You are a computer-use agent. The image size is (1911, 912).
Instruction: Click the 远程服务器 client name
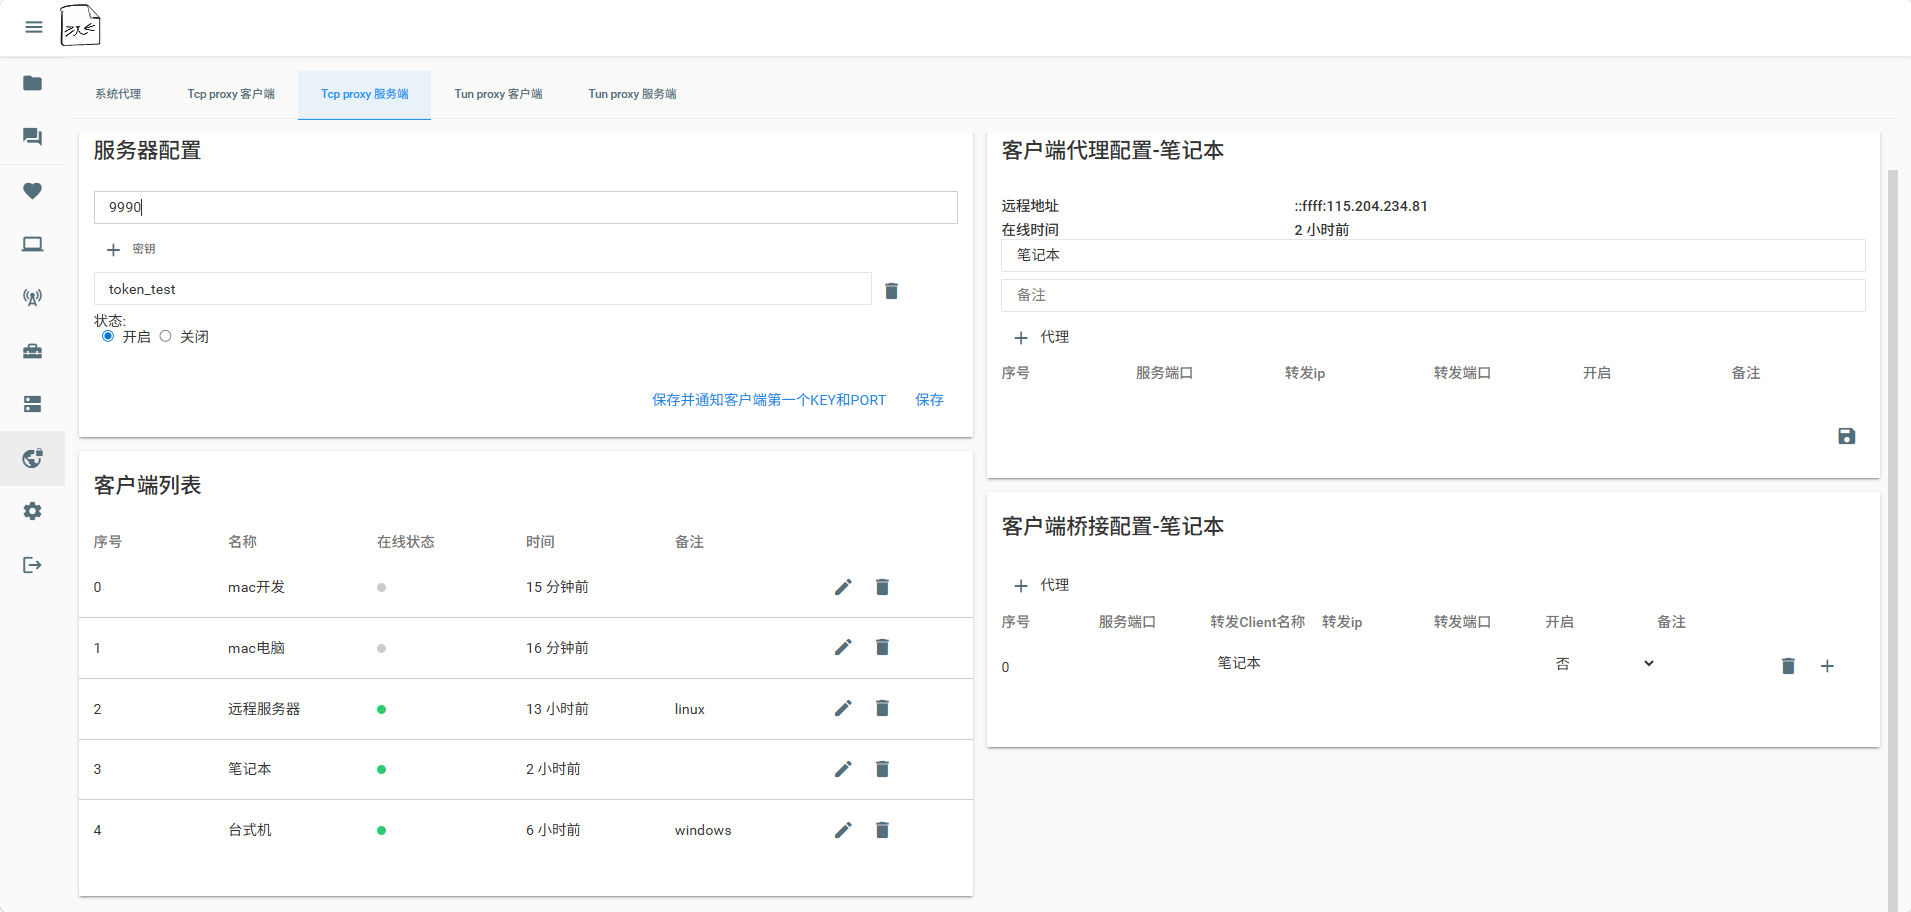pos(264,709)
